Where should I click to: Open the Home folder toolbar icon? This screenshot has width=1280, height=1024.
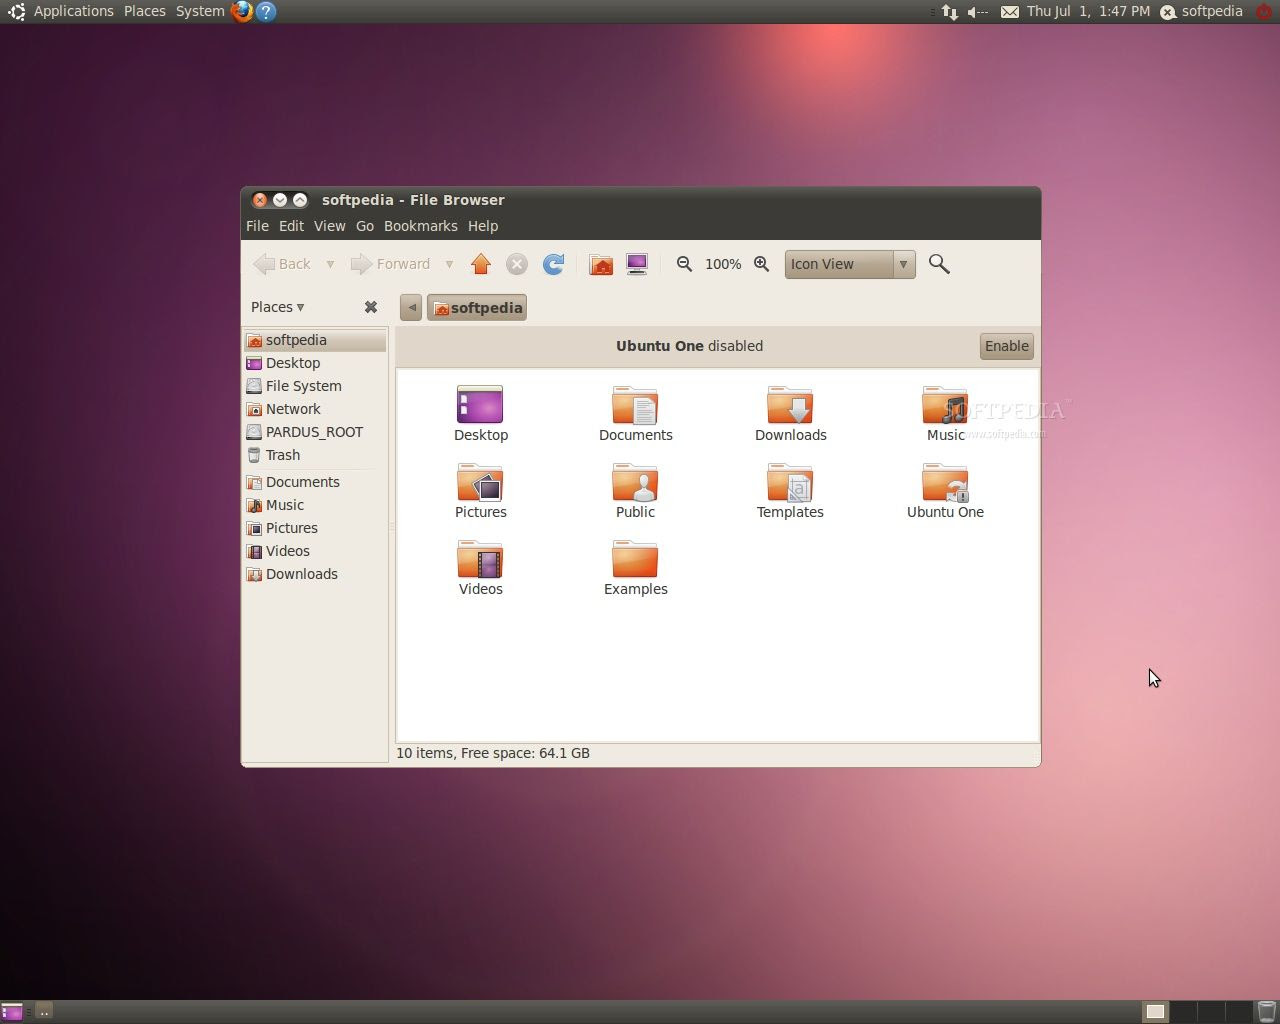601,264
